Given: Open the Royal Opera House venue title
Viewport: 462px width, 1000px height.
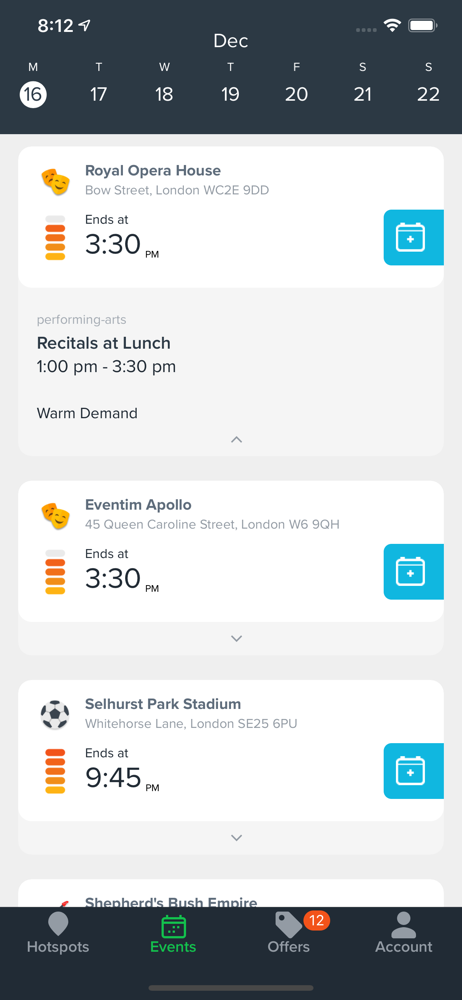Looking at the screenshot, I should (x=153, y=171).
